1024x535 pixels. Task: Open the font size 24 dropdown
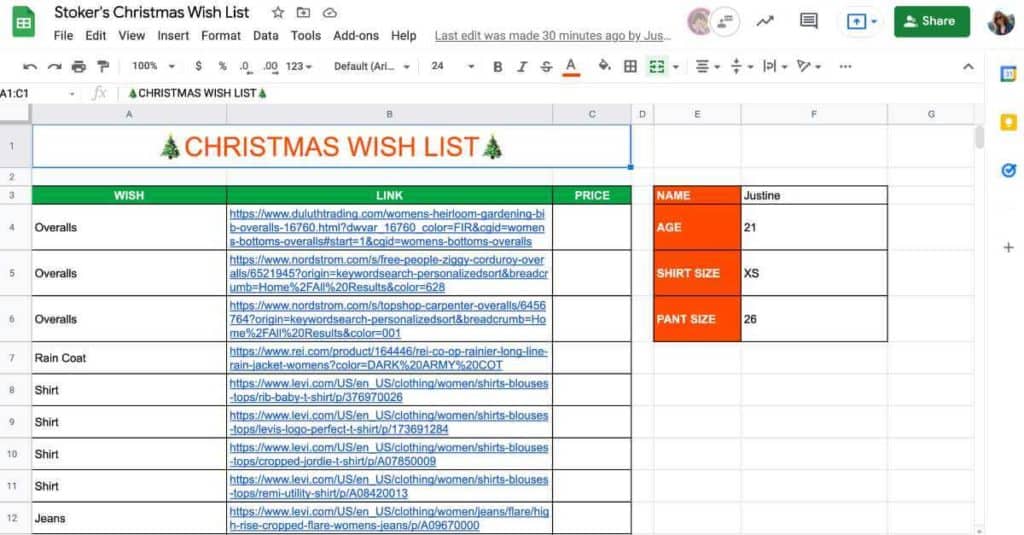(x=453, y=66)
